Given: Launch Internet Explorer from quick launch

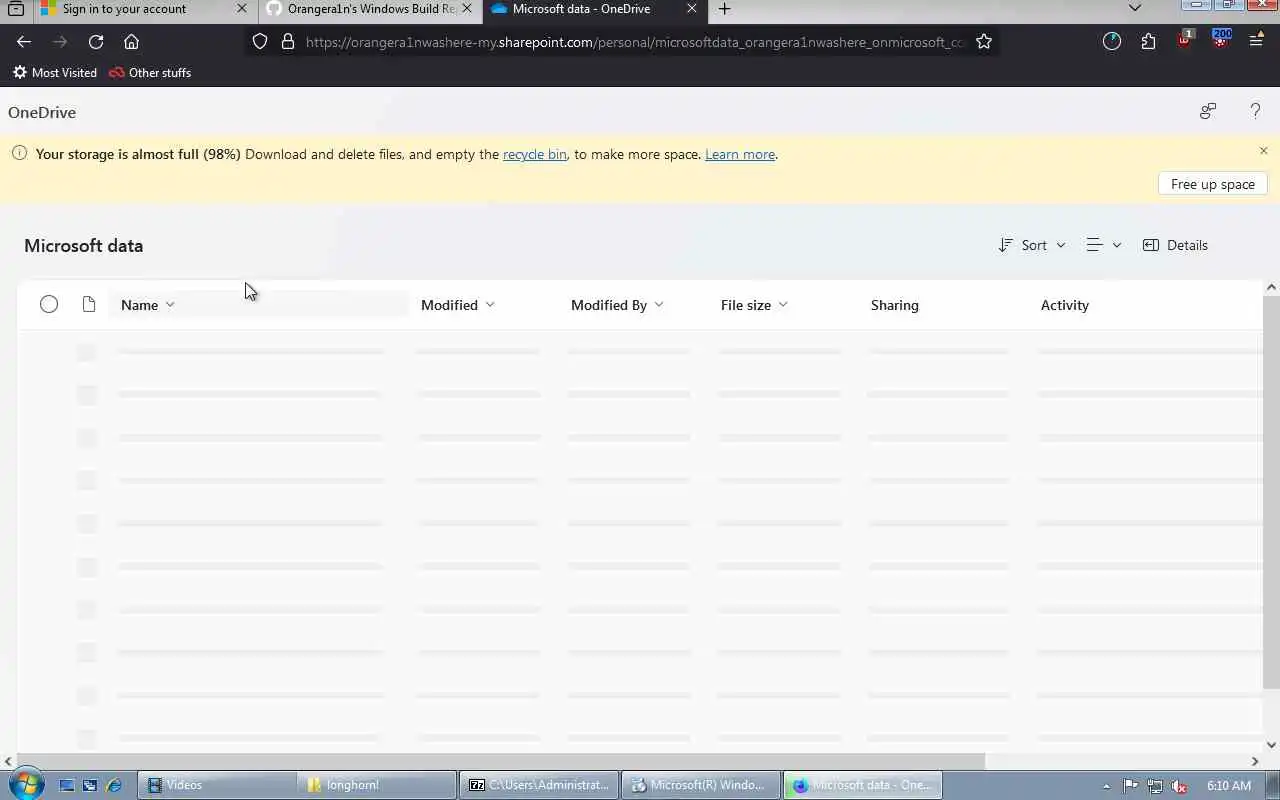Looking at the screenshot, I should point(114,786).
